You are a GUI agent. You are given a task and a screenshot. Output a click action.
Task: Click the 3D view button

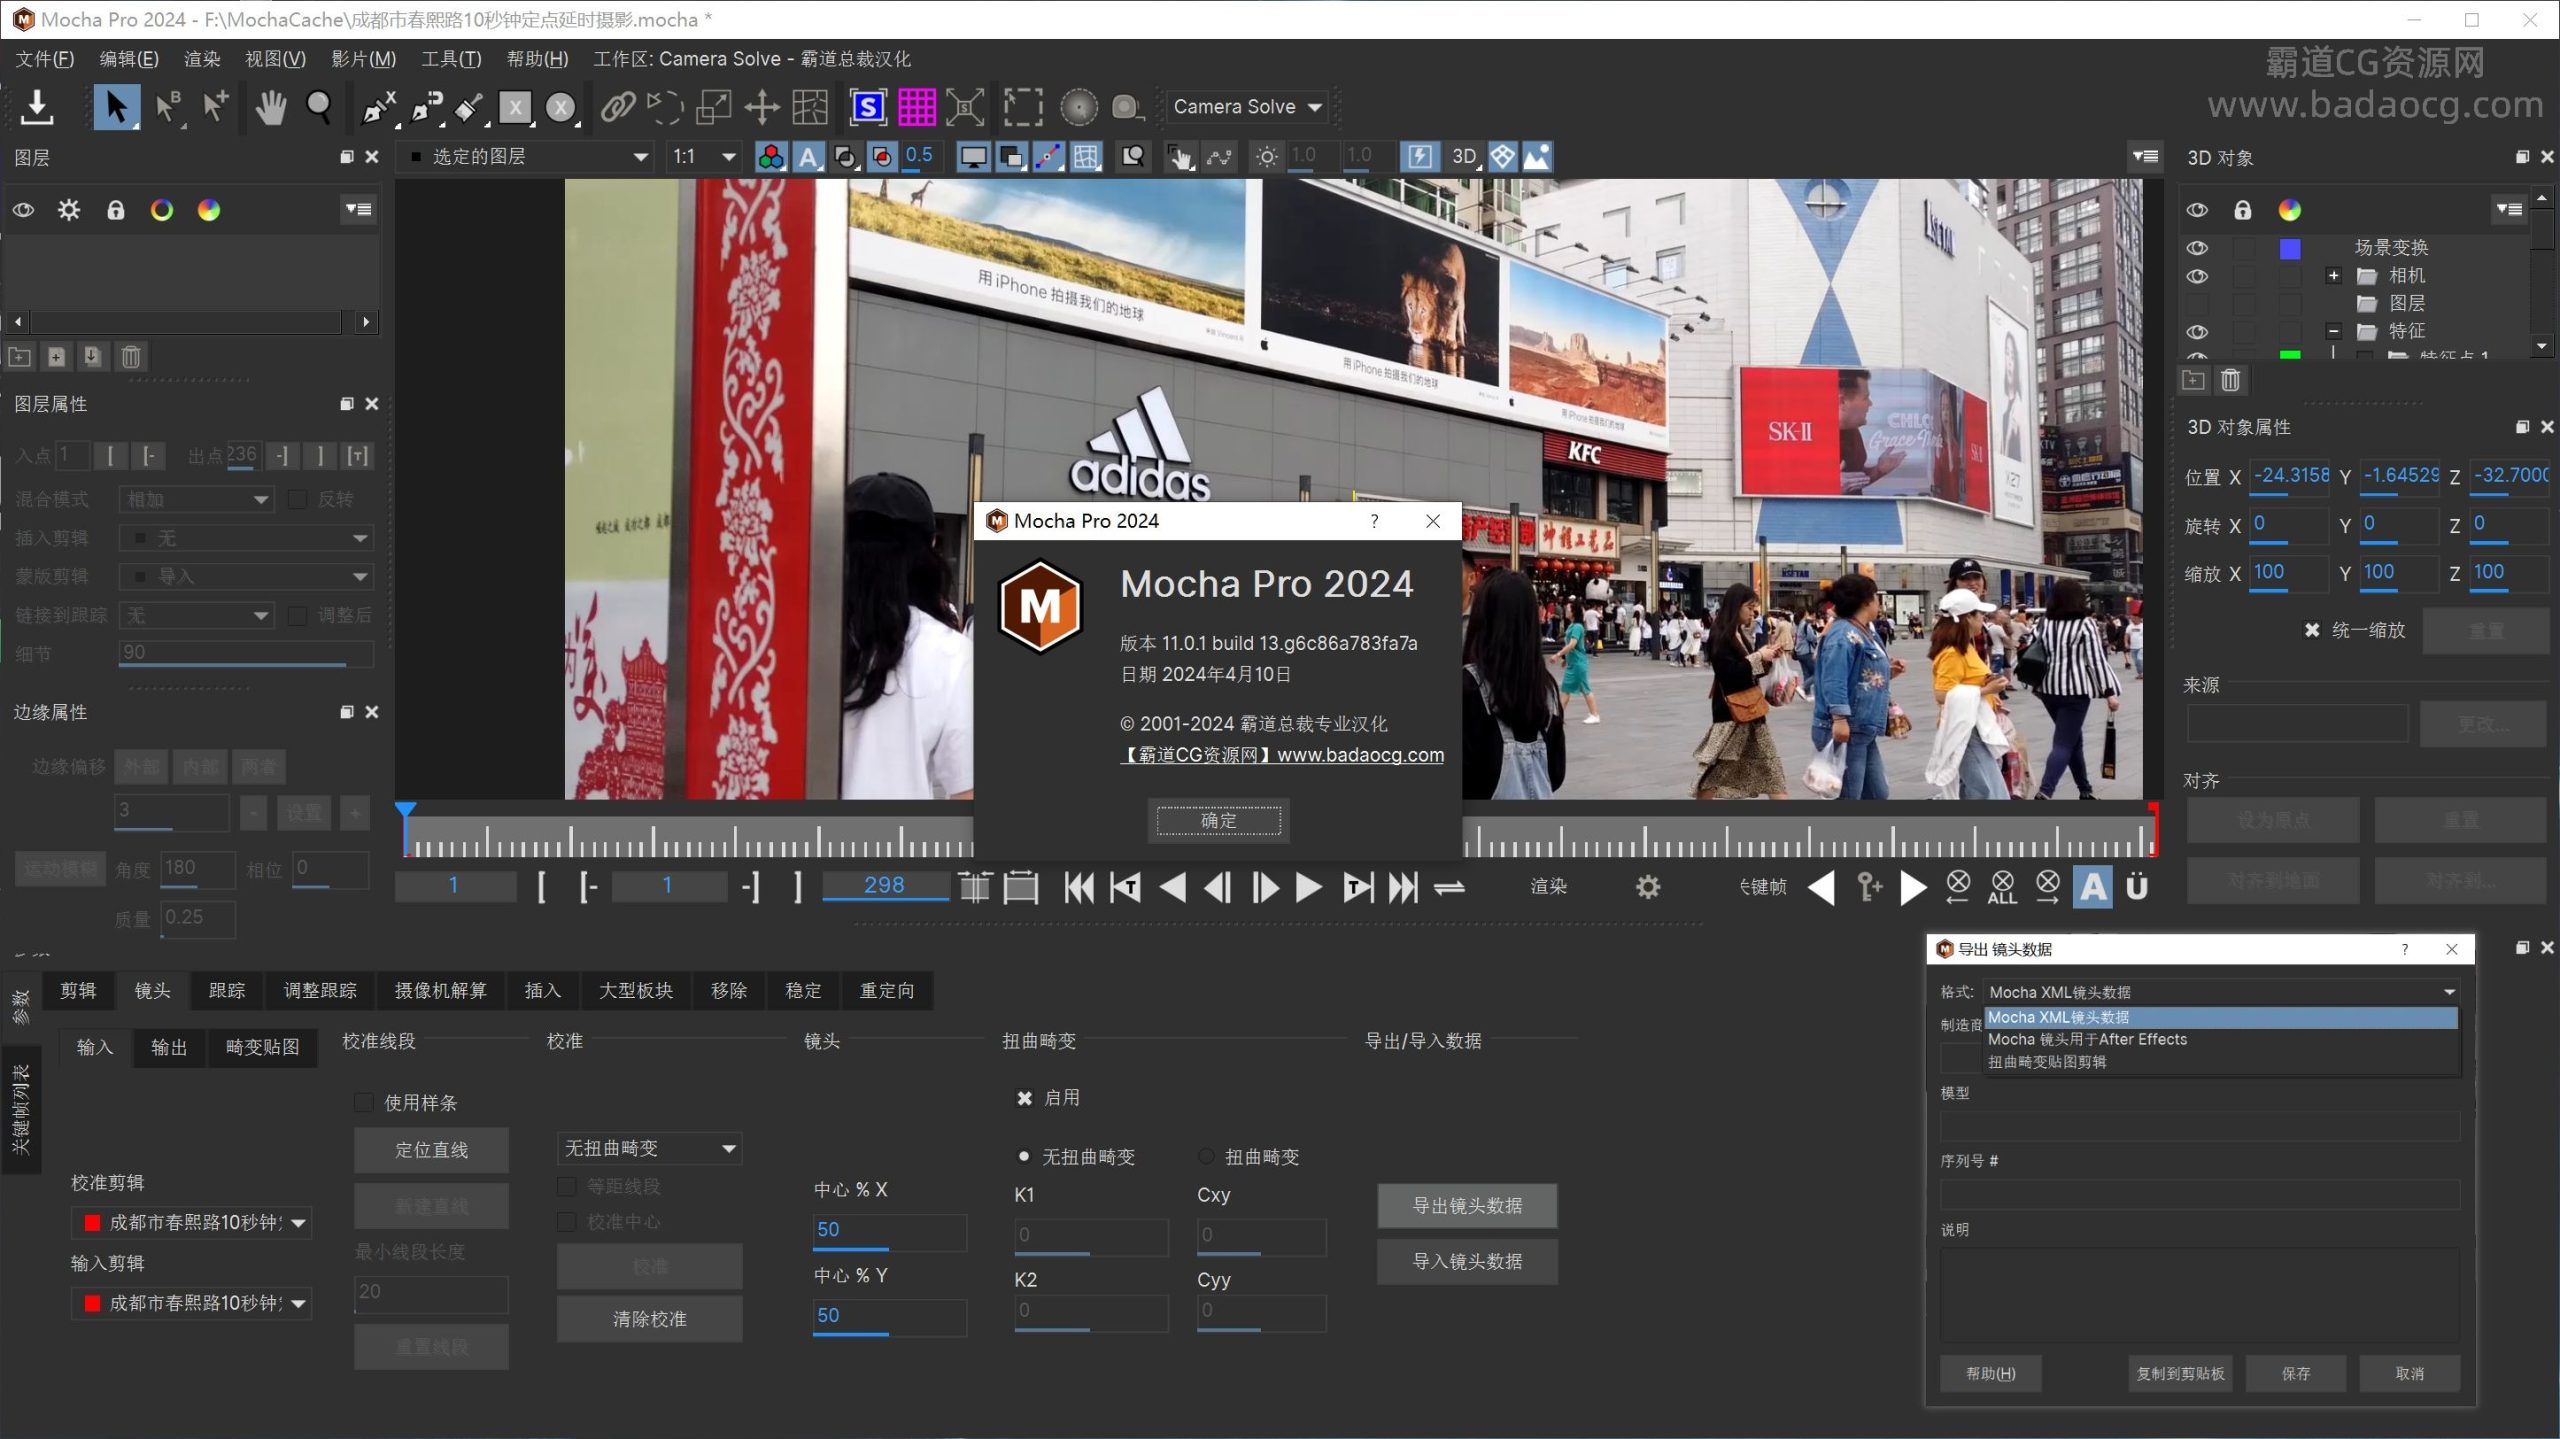coord(1464,157)
